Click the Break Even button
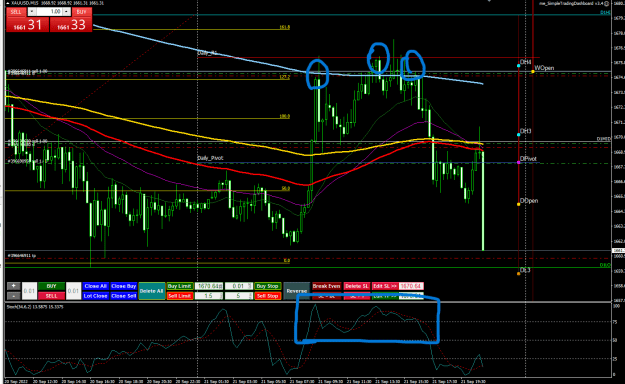This screenshot has height=384, width=625. pos(326,286)
